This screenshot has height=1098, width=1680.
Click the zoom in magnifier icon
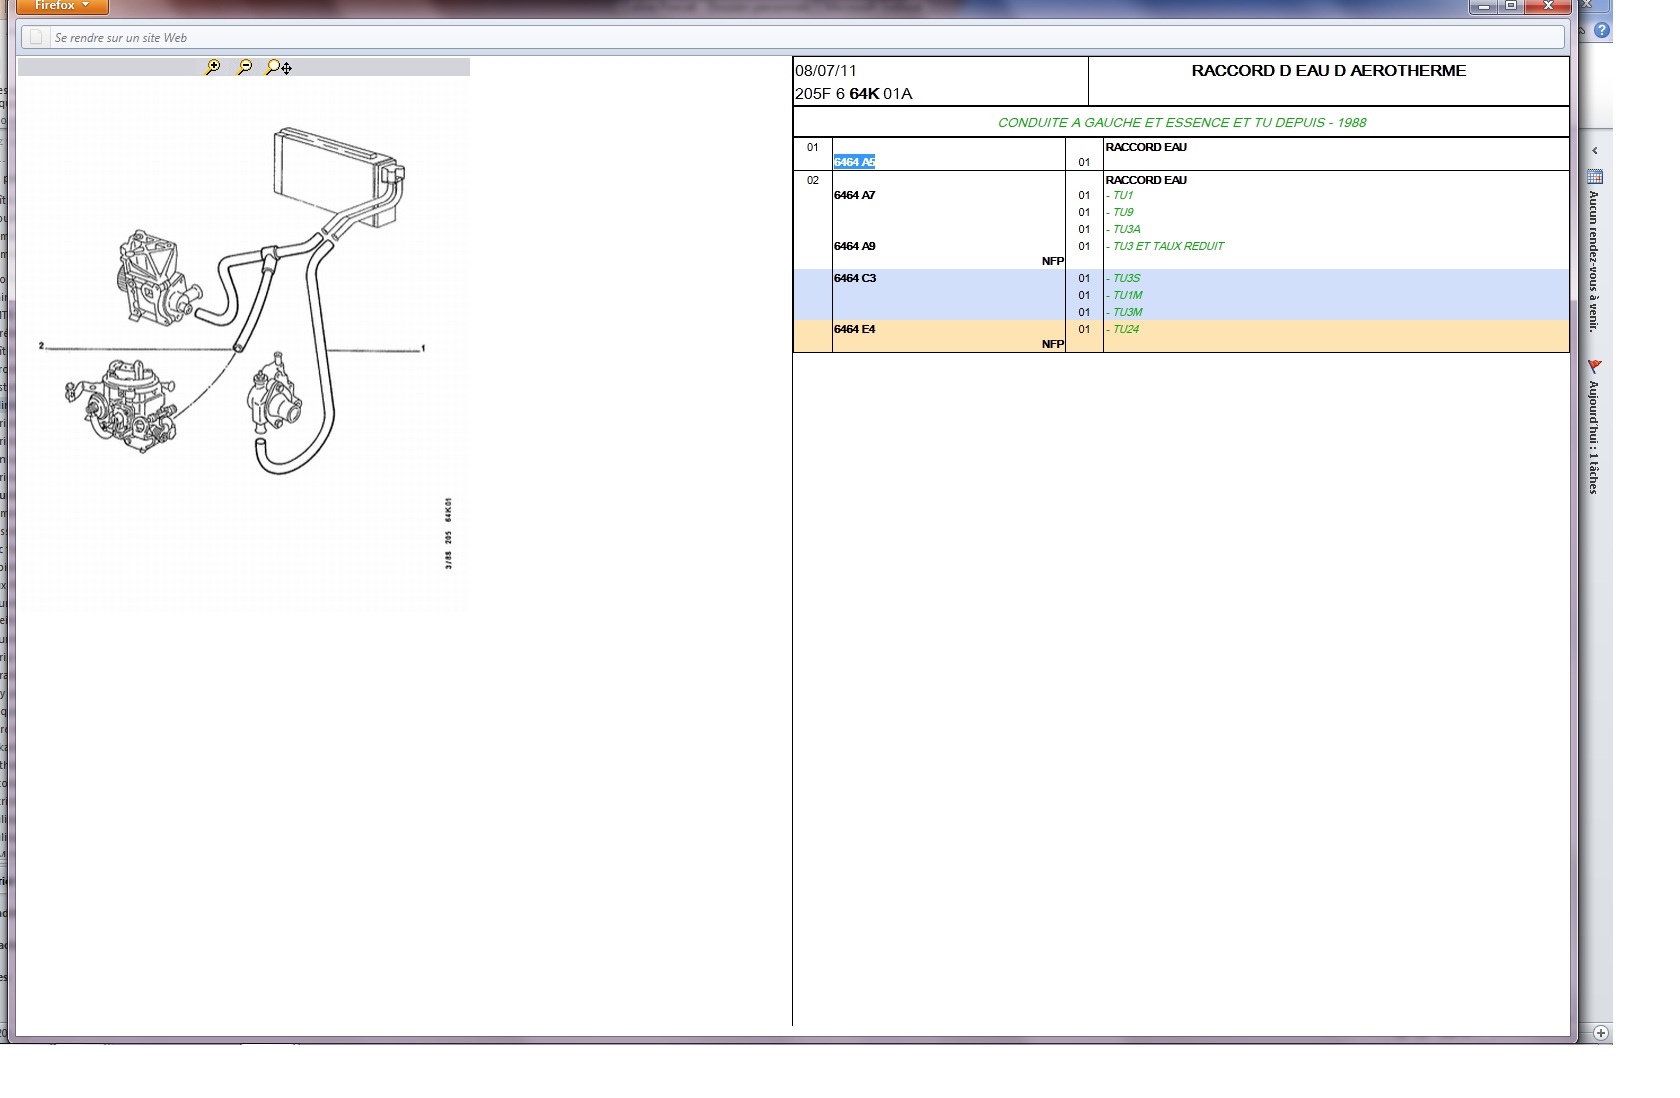212,67
